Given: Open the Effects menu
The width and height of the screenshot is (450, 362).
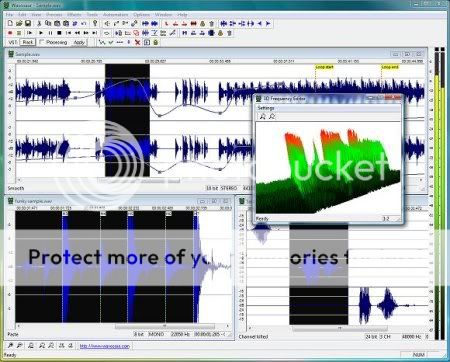Looking at the screenshot, I should click(74, 15).
